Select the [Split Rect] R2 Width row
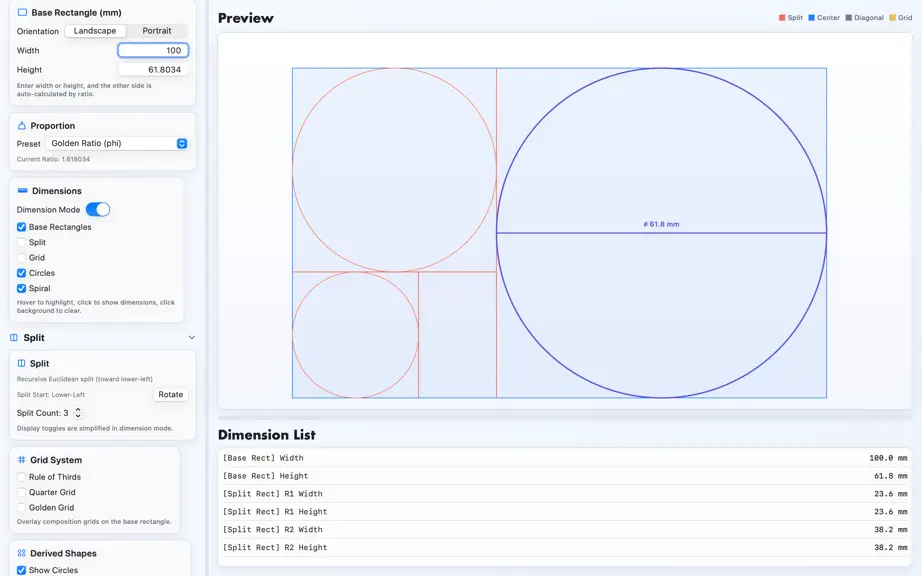This screenshot has height=576, width=922. tap(564, 530)
